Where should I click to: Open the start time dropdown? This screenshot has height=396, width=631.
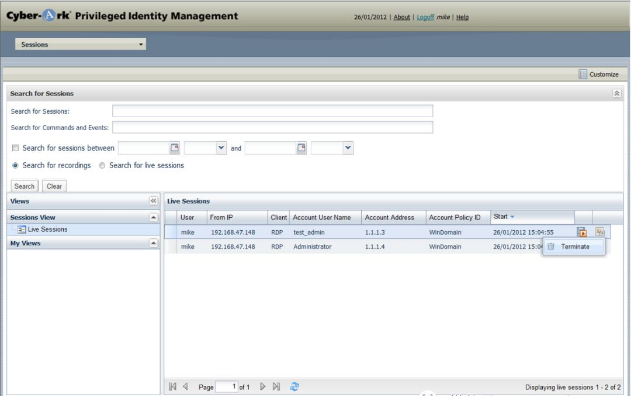pyautogui.click(x=221, y=148)
